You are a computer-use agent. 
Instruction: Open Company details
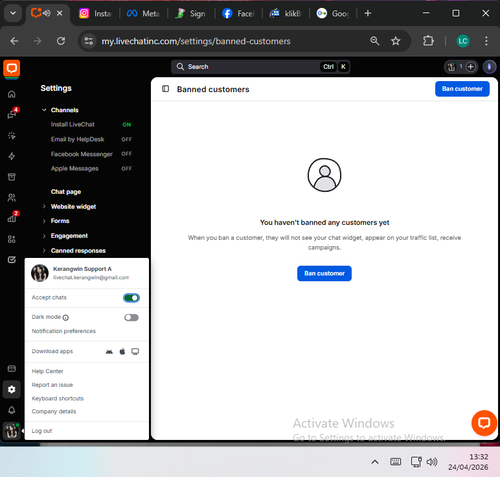pyautogui.click(x=54, y=412)
